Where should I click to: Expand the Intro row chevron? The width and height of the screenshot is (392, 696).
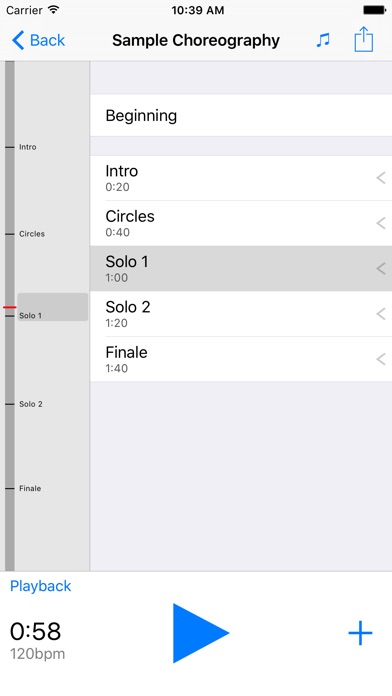(x=380, y=178)
